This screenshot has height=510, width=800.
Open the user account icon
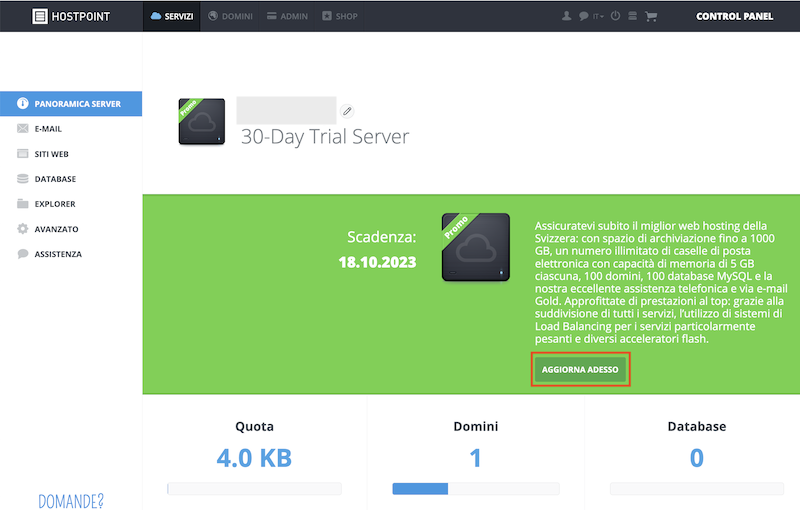click(x=566, y=16)
